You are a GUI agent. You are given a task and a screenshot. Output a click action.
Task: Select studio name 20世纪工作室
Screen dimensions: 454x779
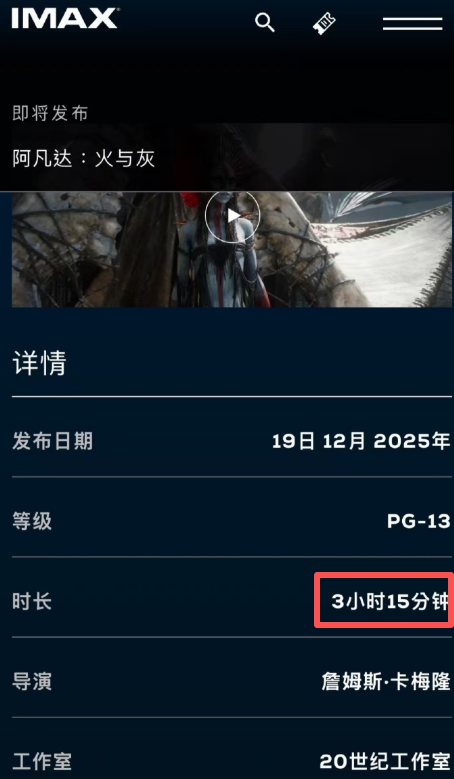click(384, 762)
